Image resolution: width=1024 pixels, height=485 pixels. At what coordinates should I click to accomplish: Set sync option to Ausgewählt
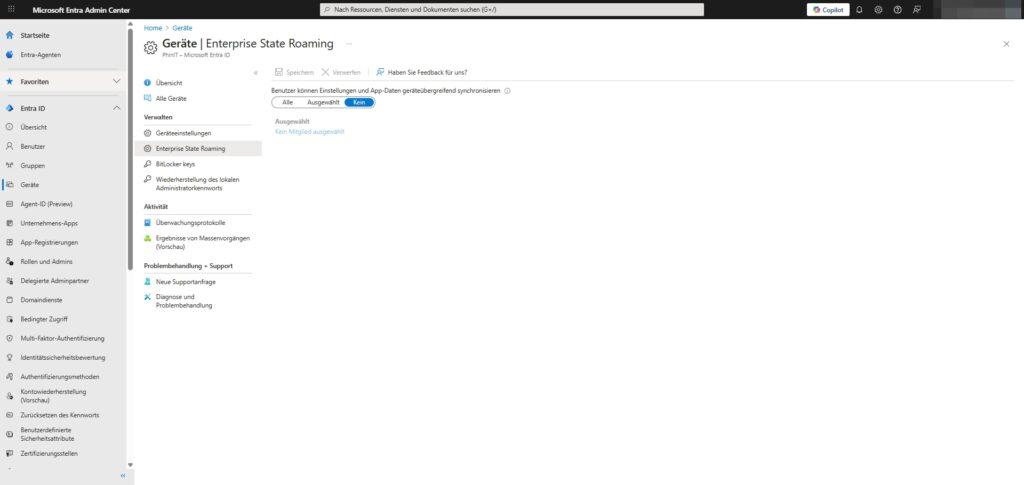point(323,102)
